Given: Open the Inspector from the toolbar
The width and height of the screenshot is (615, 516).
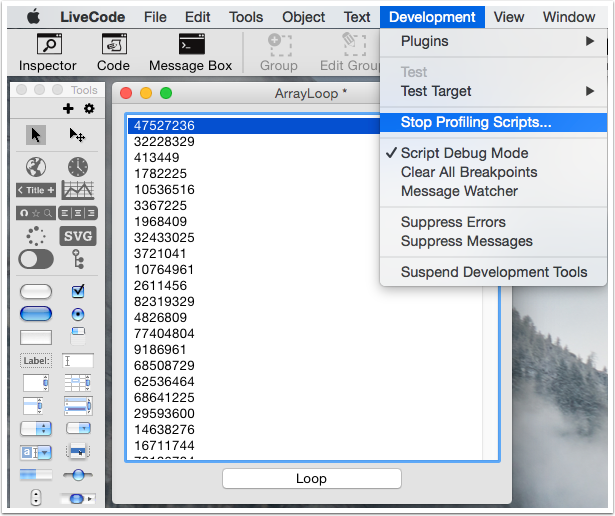Looking at the screenshot, I should 48,53.
